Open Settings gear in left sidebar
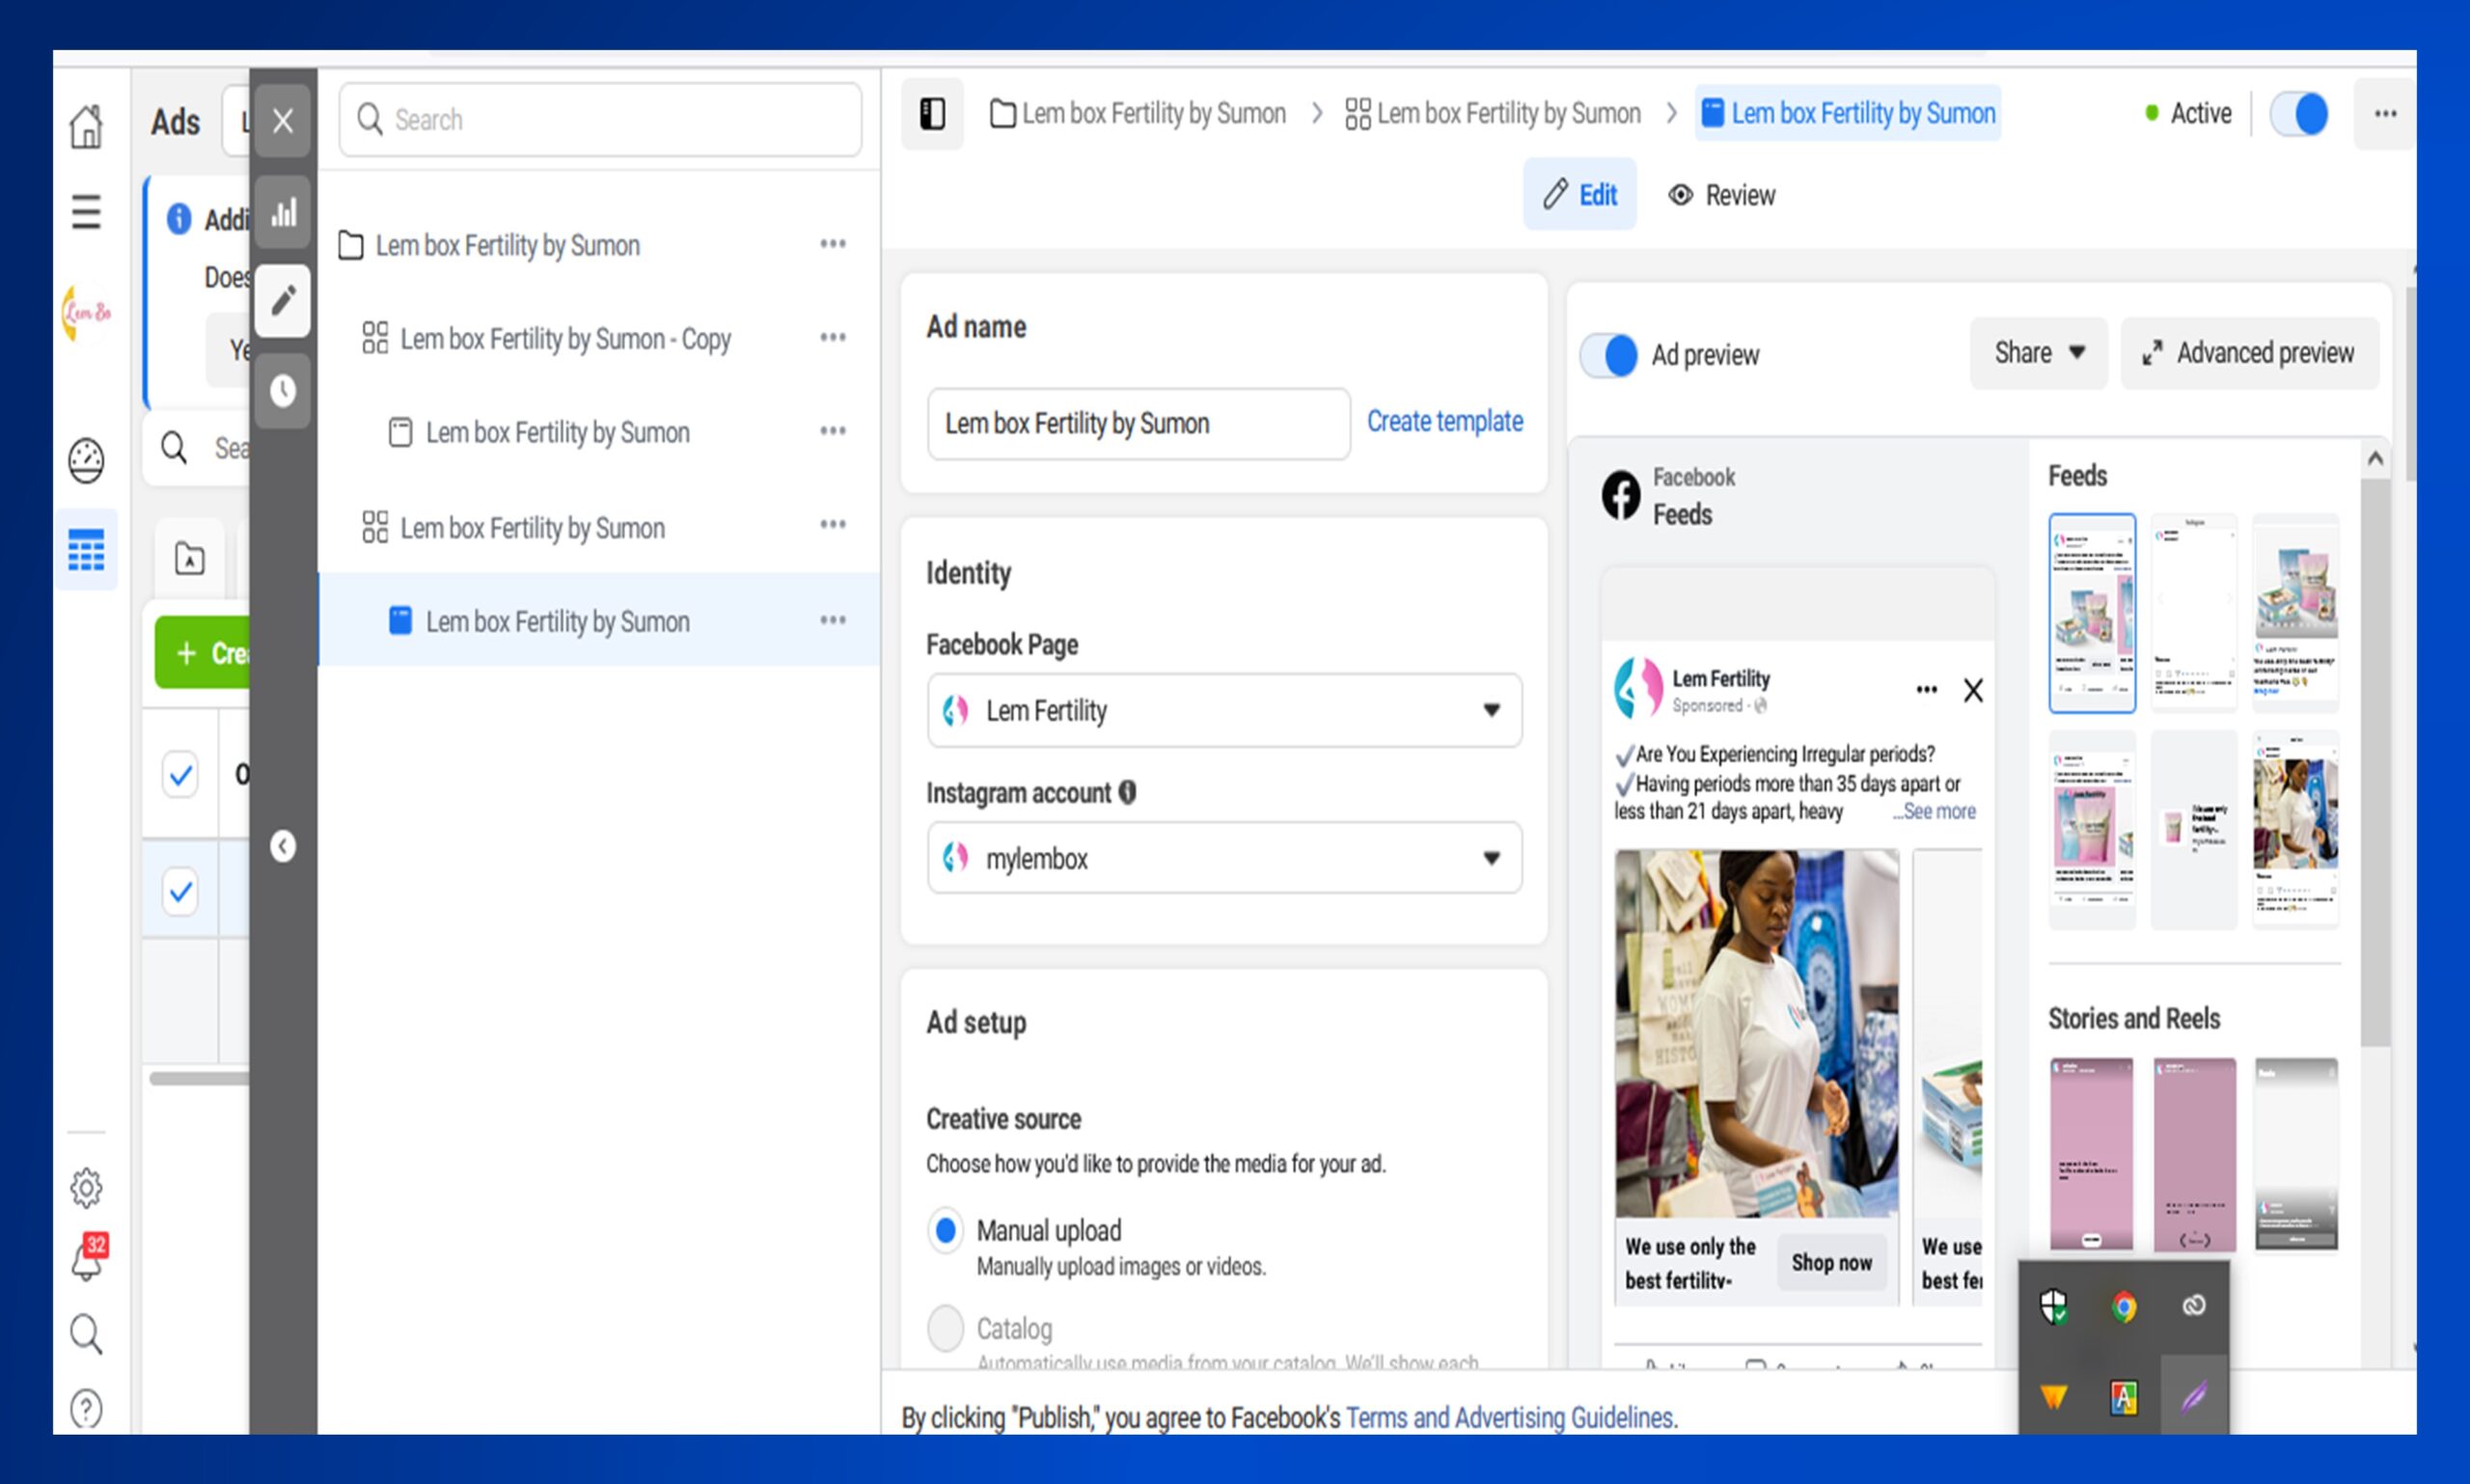Image resolution: width=2470 pixels, height=1484 pixels. [86, 1188]
